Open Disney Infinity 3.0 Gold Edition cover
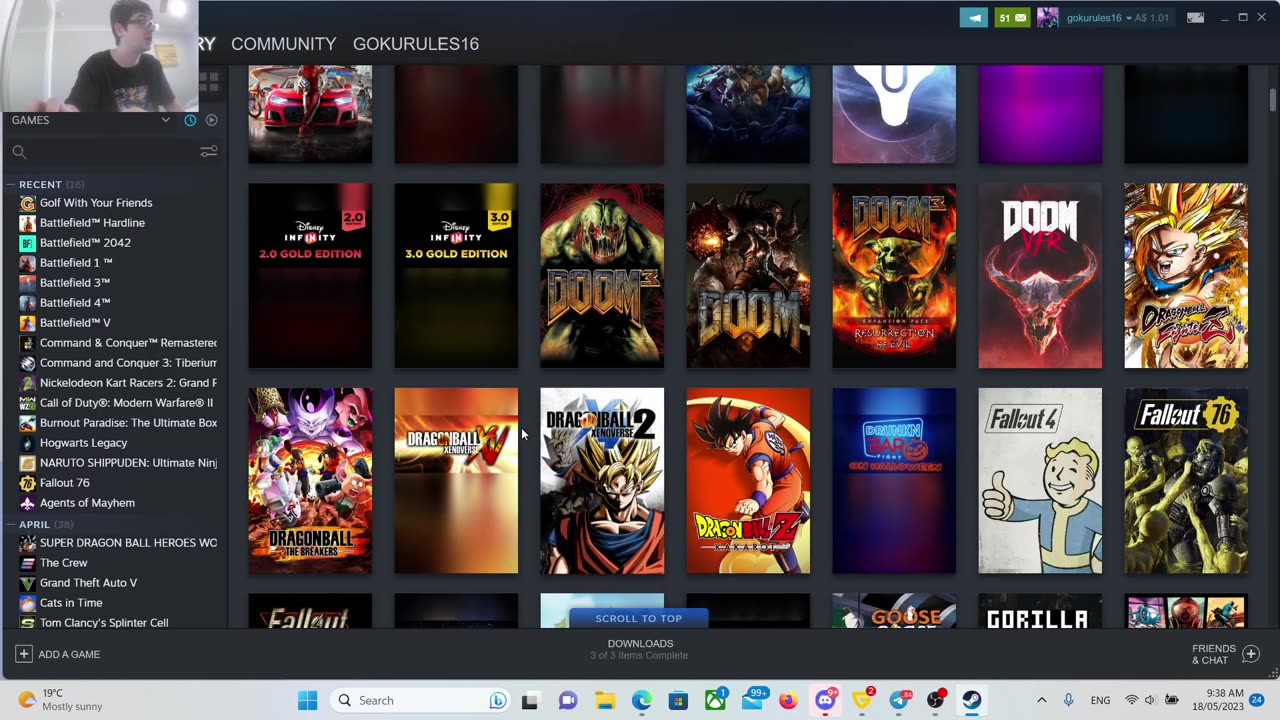This screenshot has width=1280, height=720. point(456,276)
